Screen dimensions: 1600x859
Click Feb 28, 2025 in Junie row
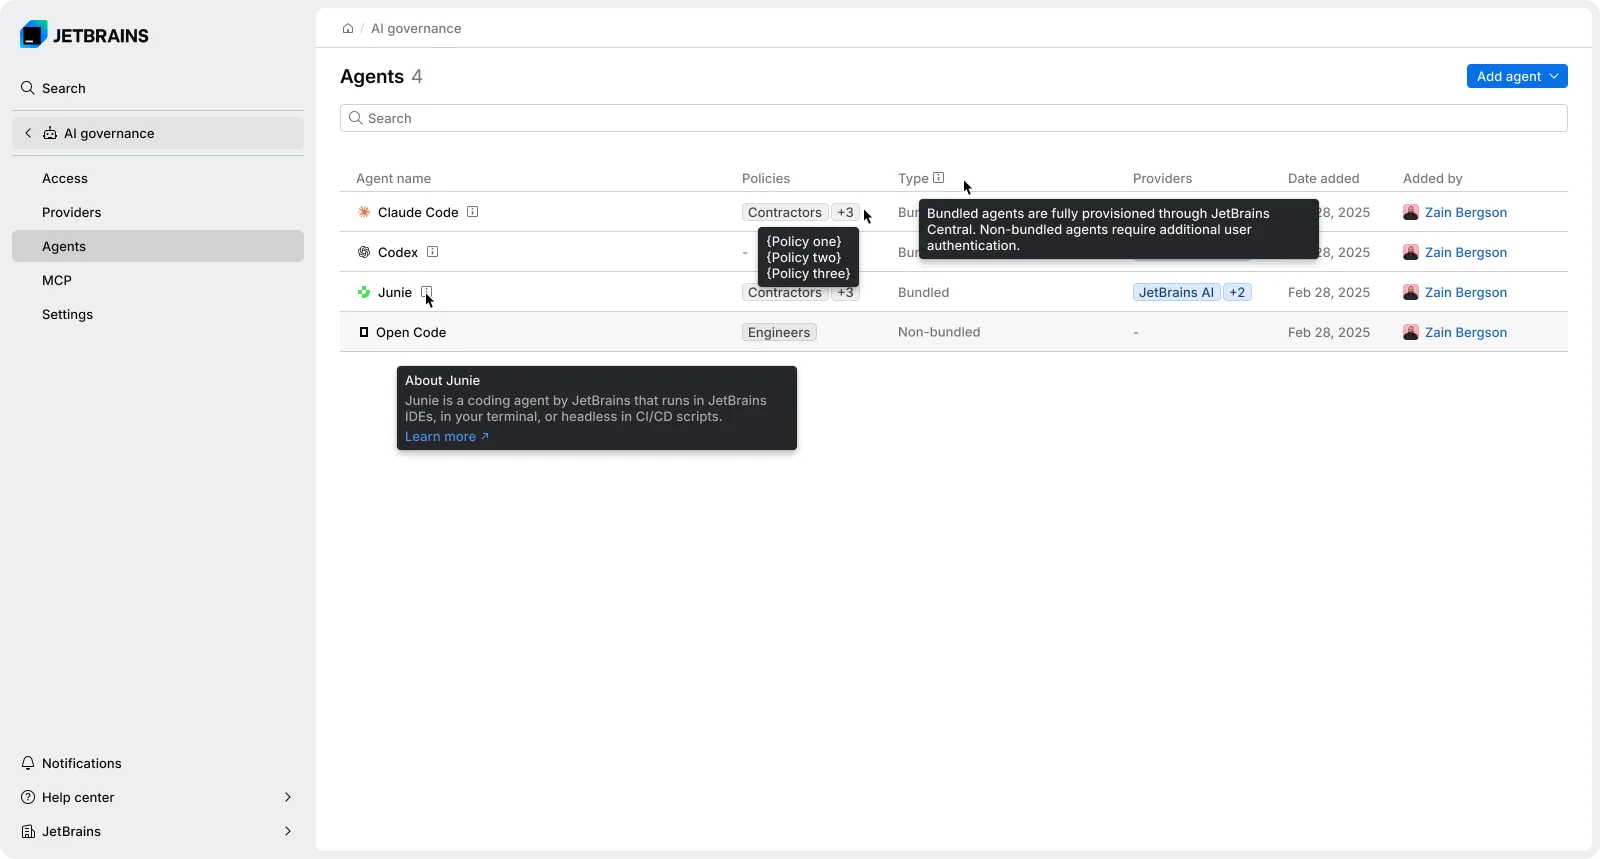pyautogui.click(x=1329, y=292)
